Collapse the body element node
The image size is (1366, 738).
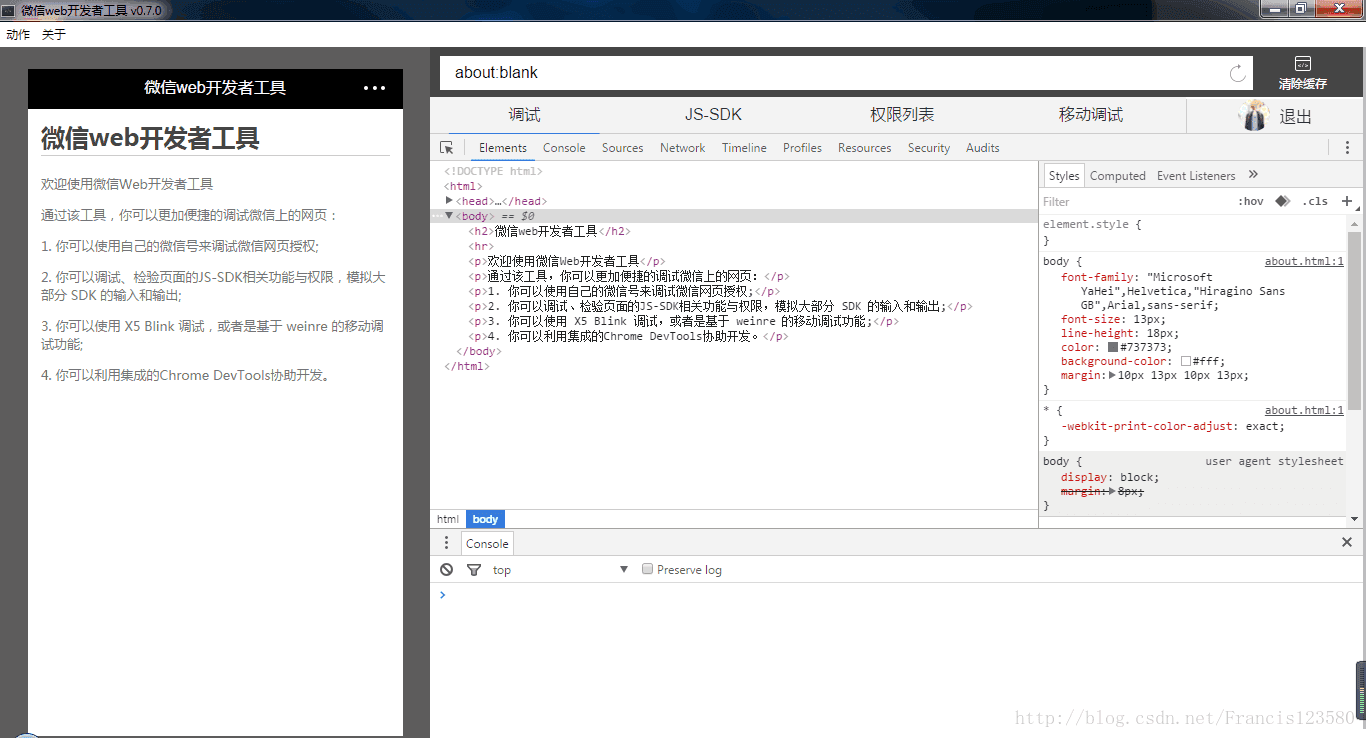click(449, 216)
